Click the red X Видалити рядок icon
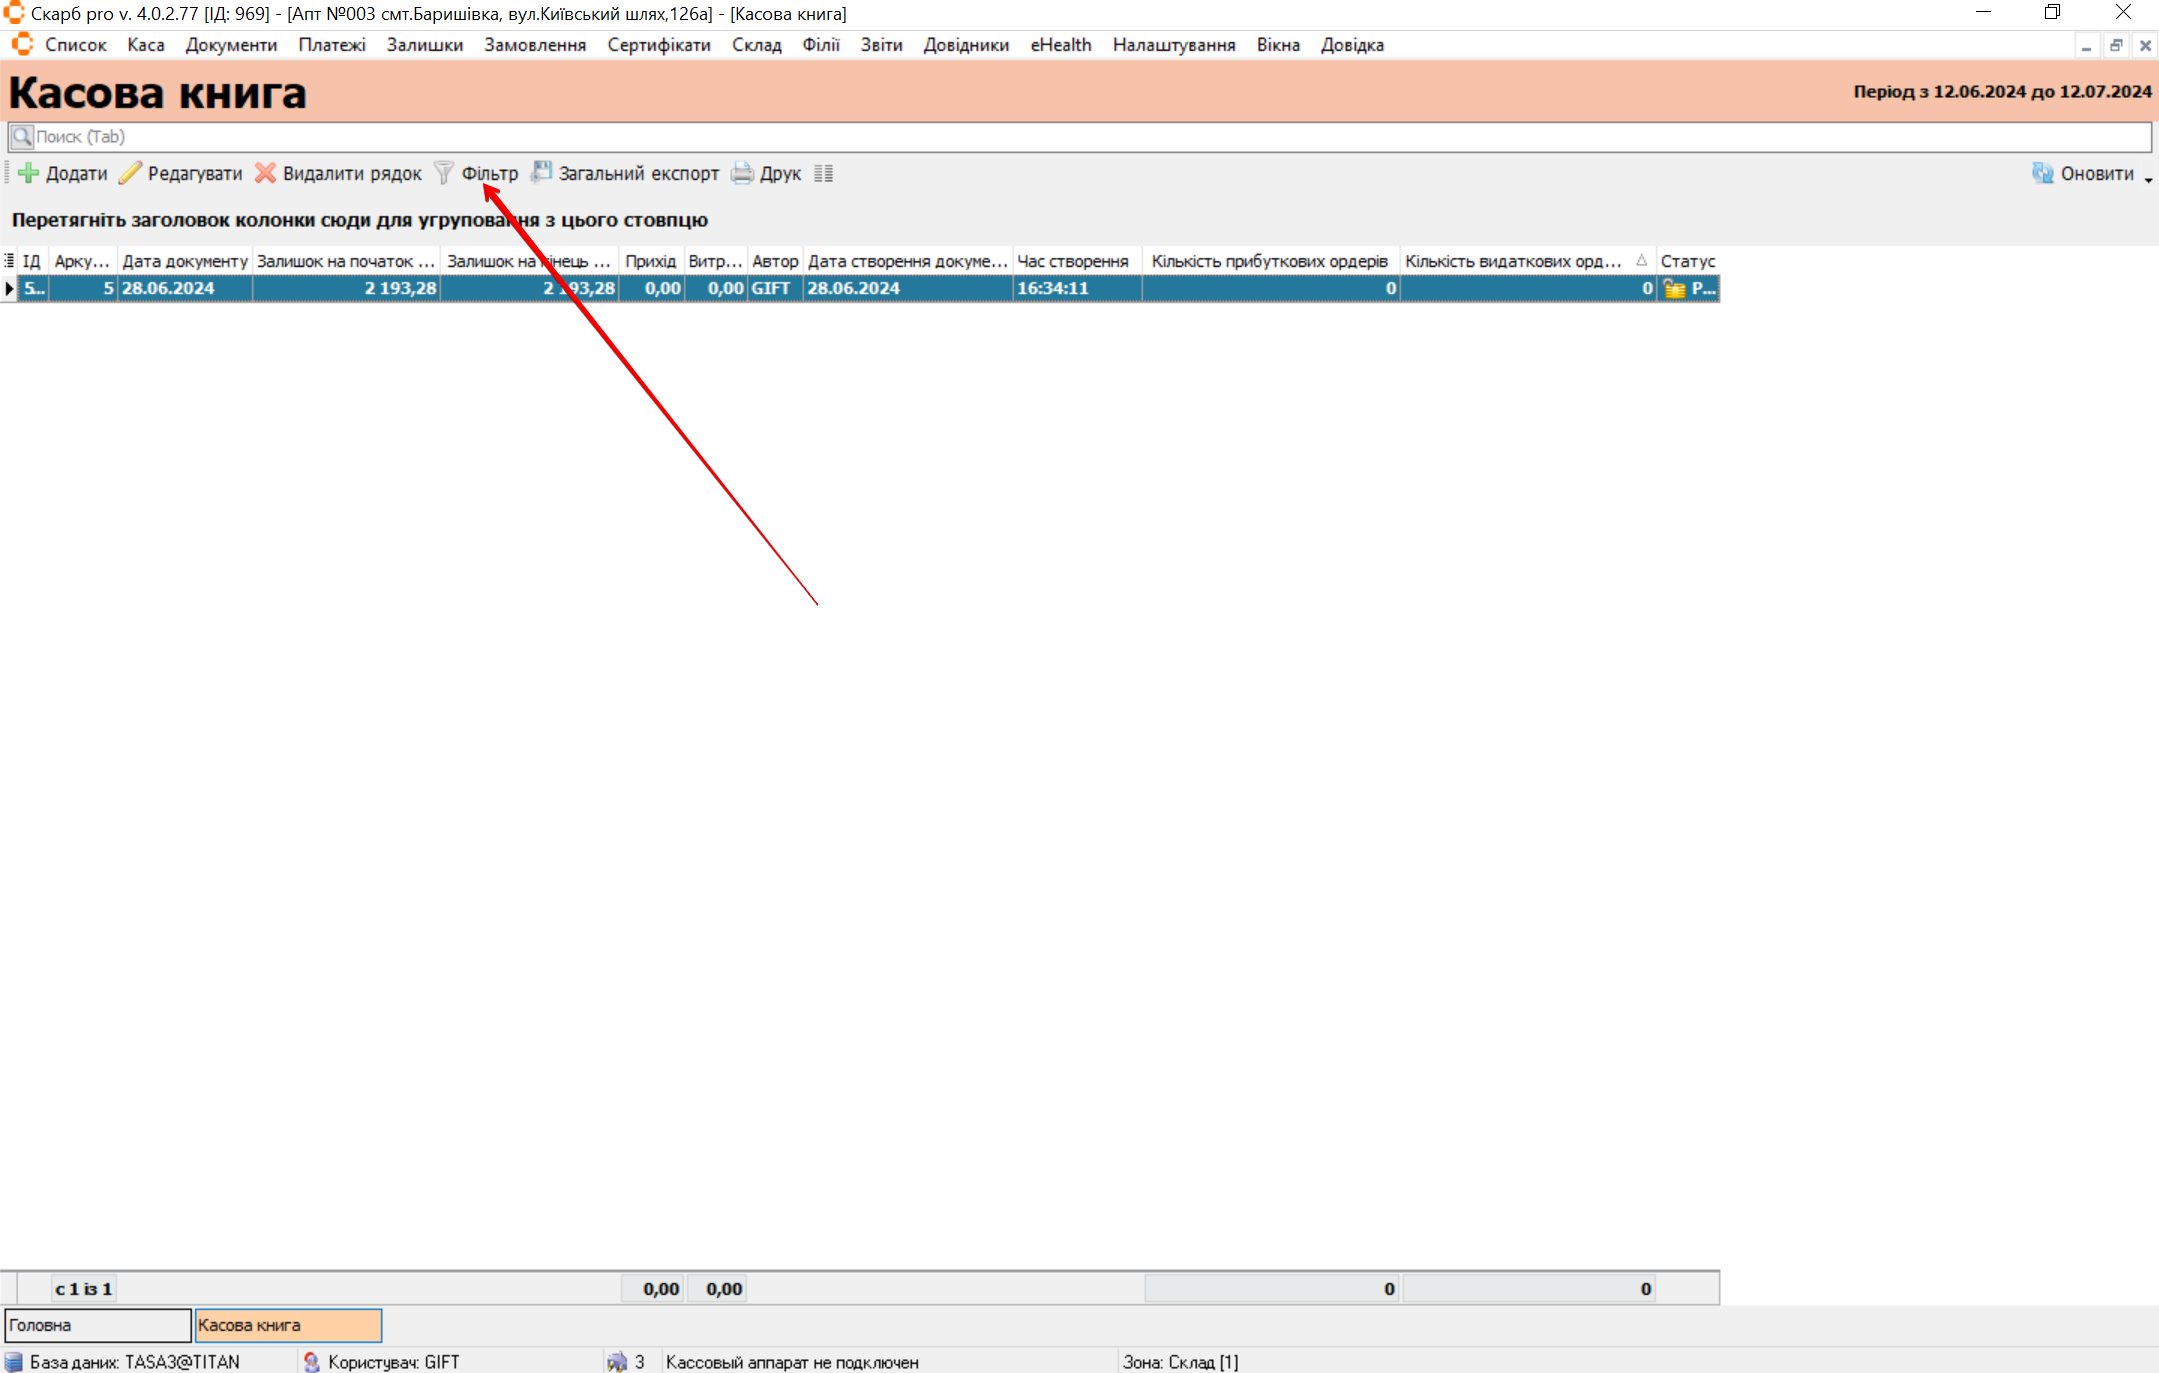This screenshot has width=2159, height=1373. tap(265, 173)
